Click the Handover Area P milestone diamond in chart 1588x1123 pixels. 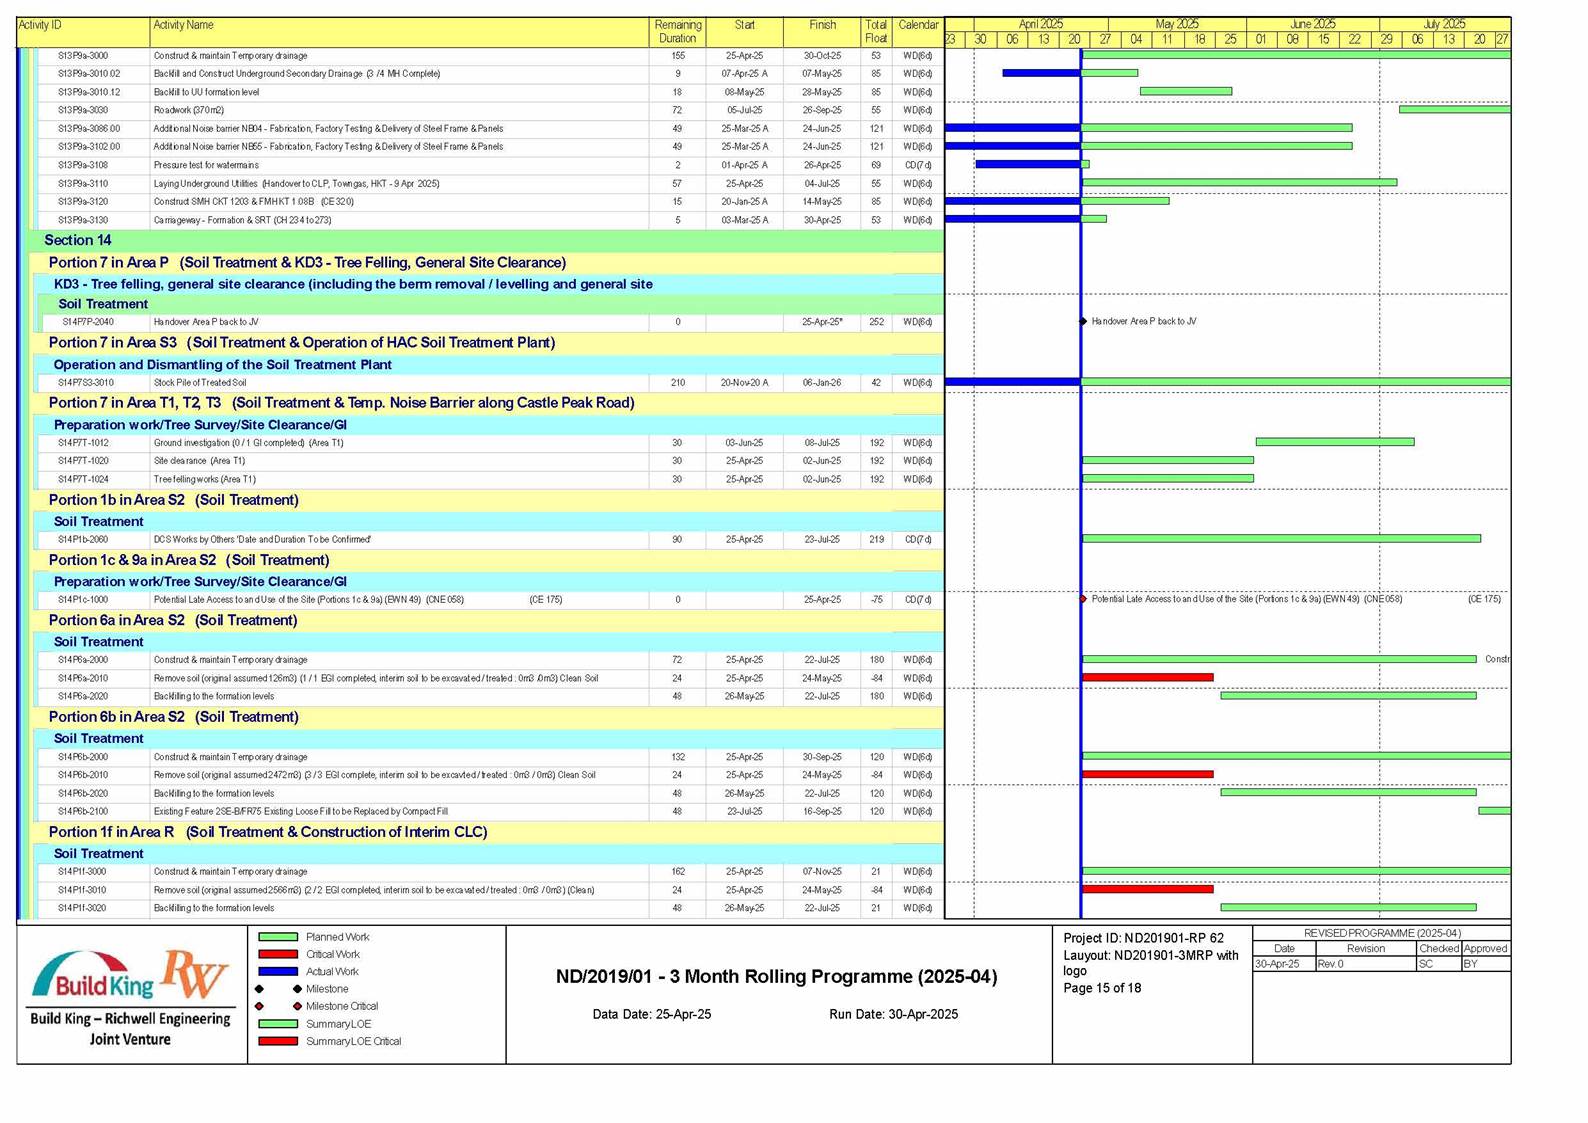1083,321
